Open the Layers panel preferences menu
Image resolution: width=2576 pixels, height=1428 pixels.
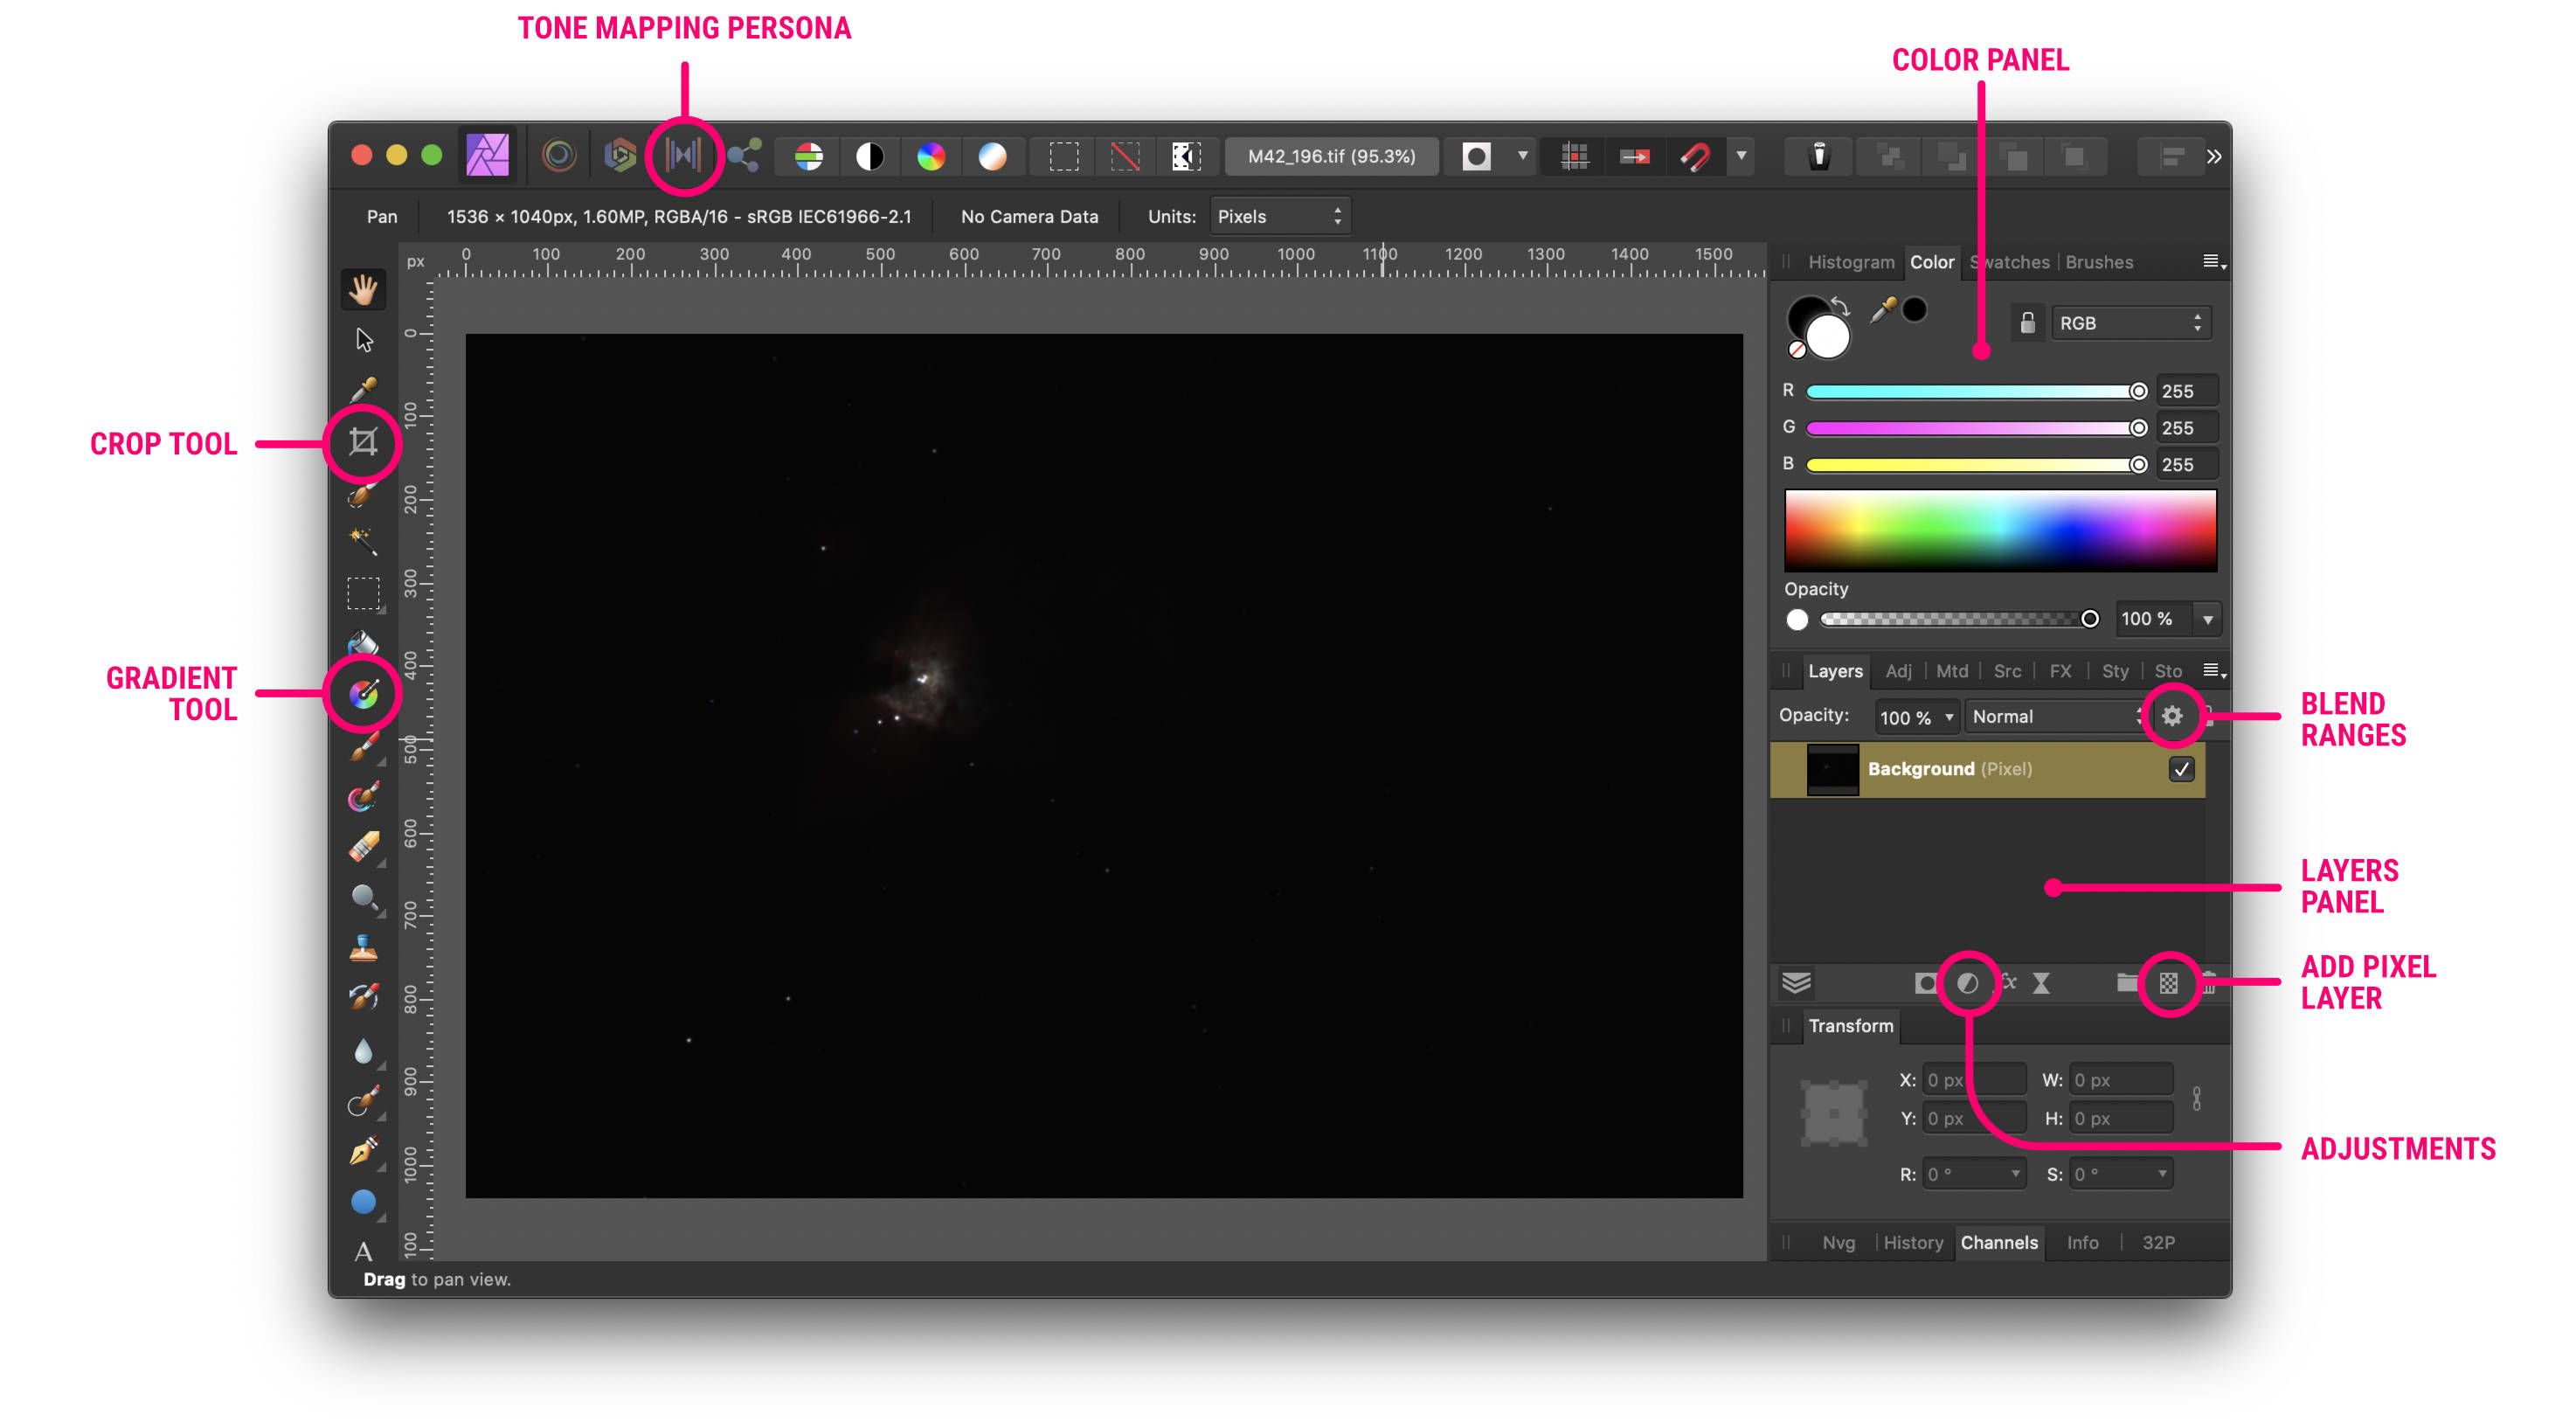(x=2214, y=670)
